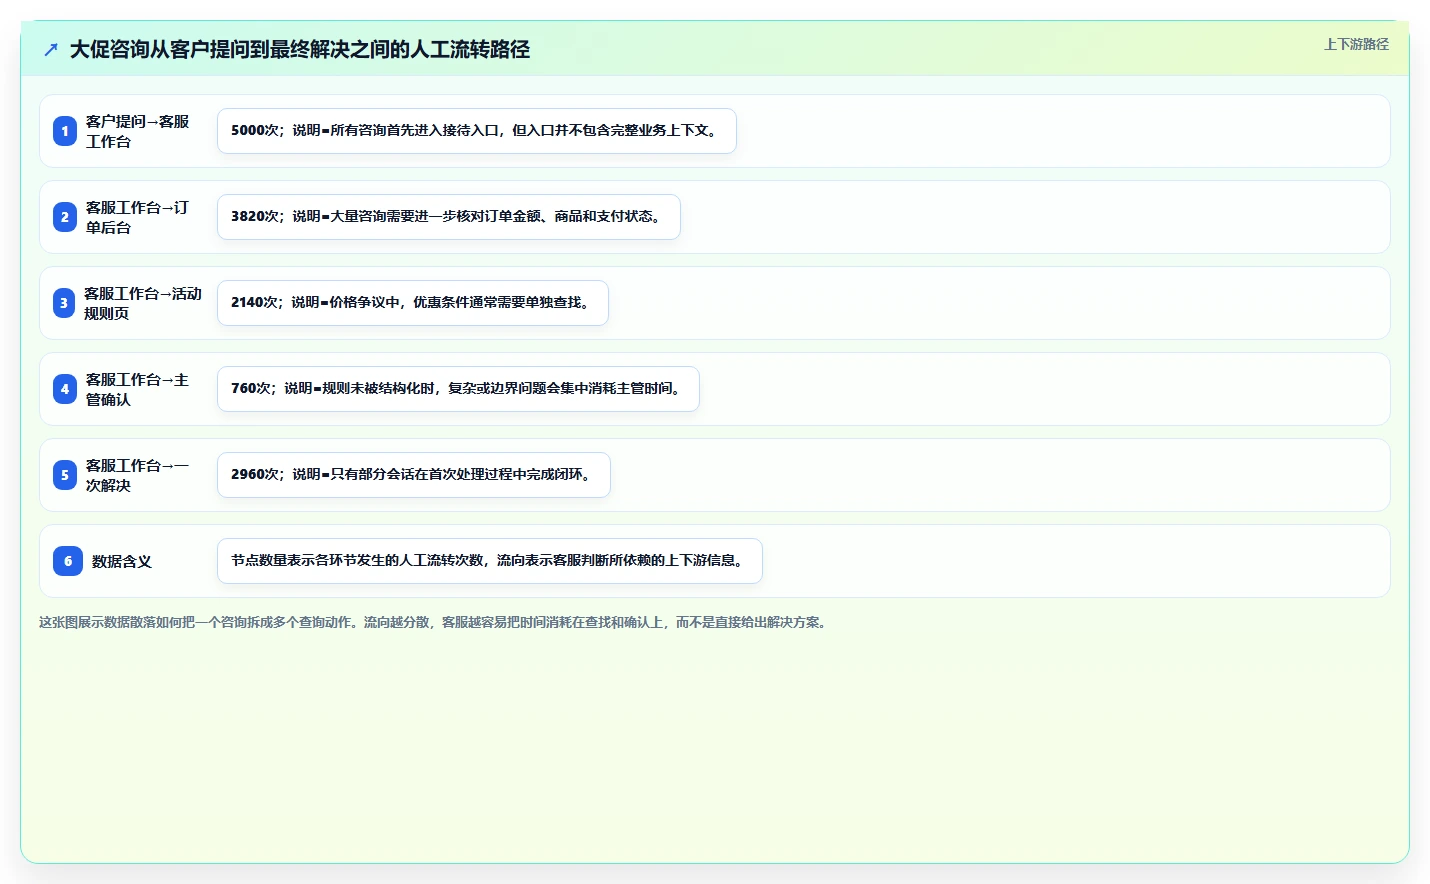The image size is (1430, 884).
Task: Select the label 客服工作台→活动规则页
Action: pos(143,303)
